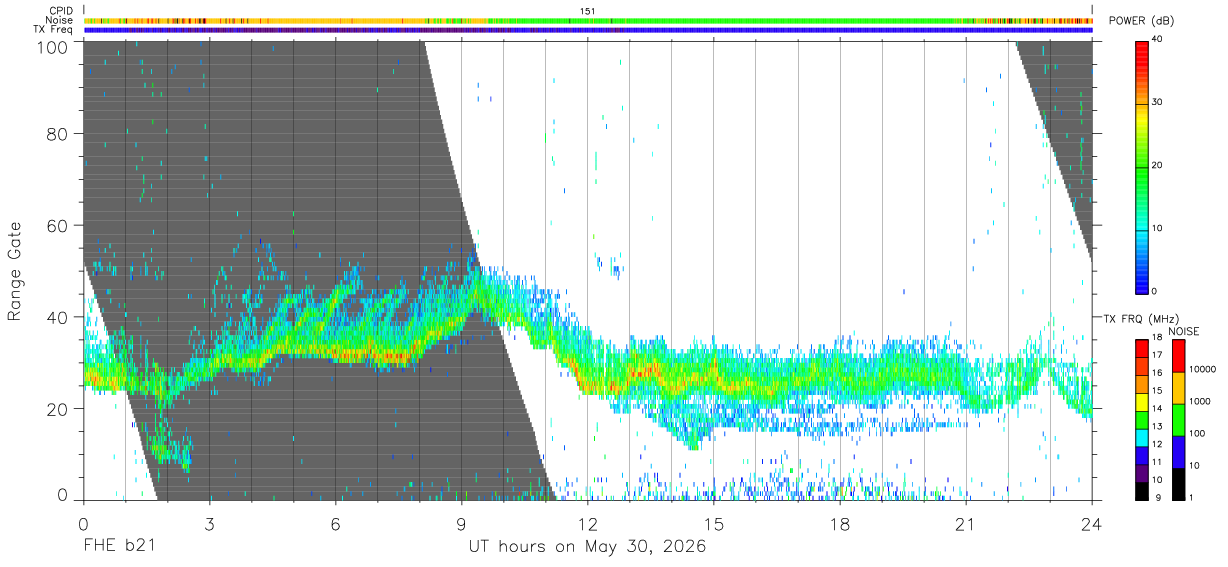Click the "TX Freq" label at top left

pos(54,30)
